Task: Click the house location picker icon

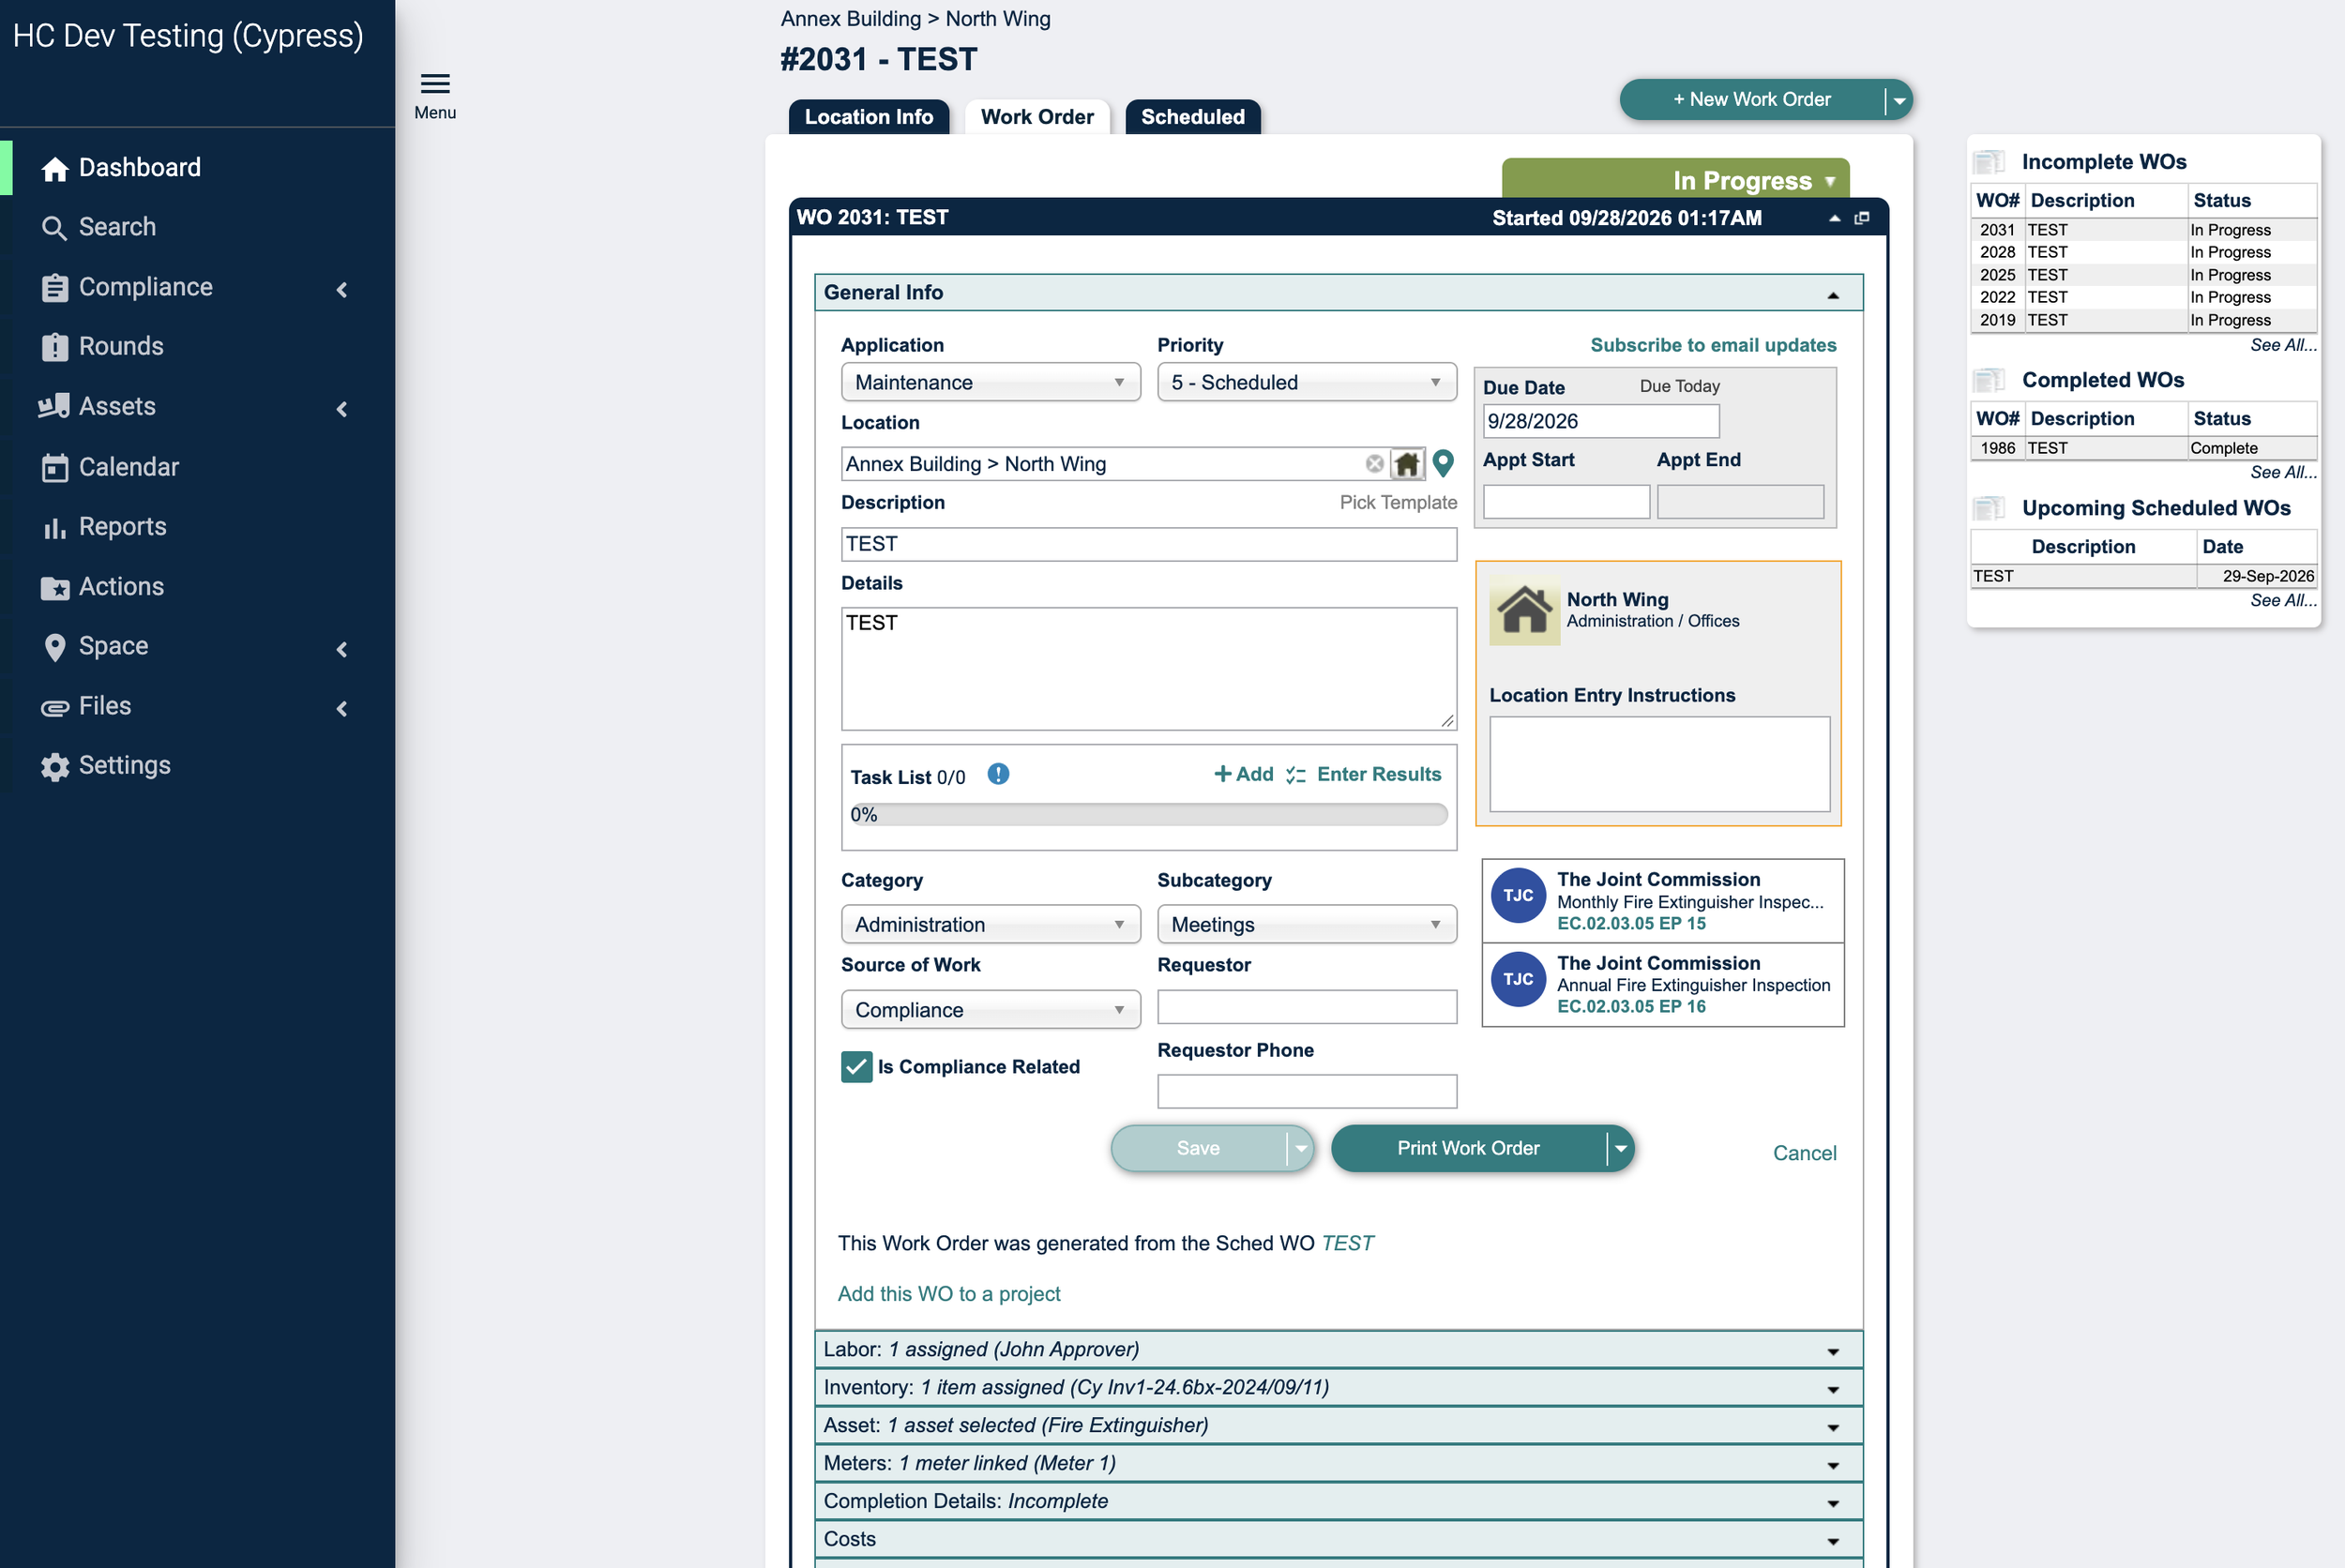Action: tap(1407, 464)
